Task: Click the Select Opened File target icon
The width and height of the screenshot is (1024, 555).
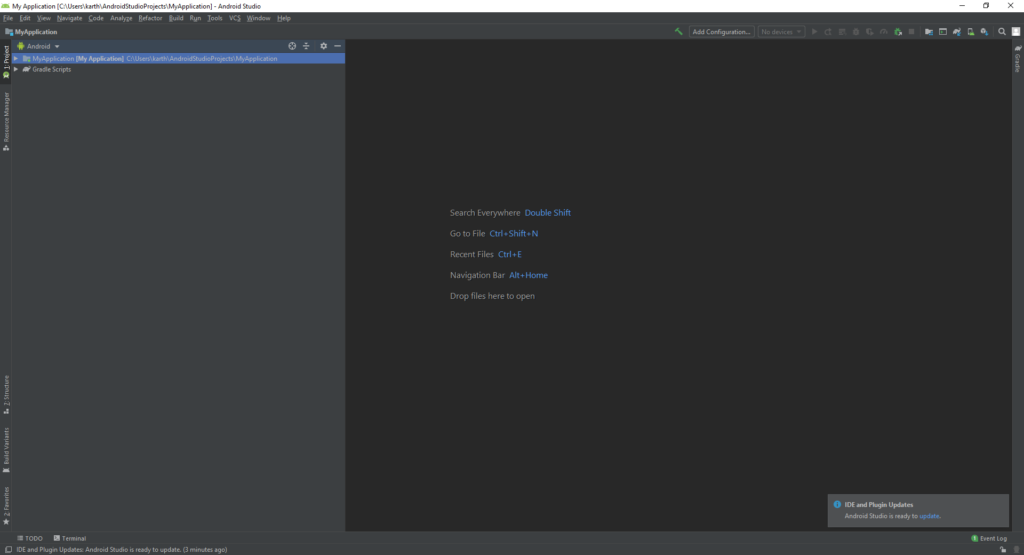Action: [292, 46]
